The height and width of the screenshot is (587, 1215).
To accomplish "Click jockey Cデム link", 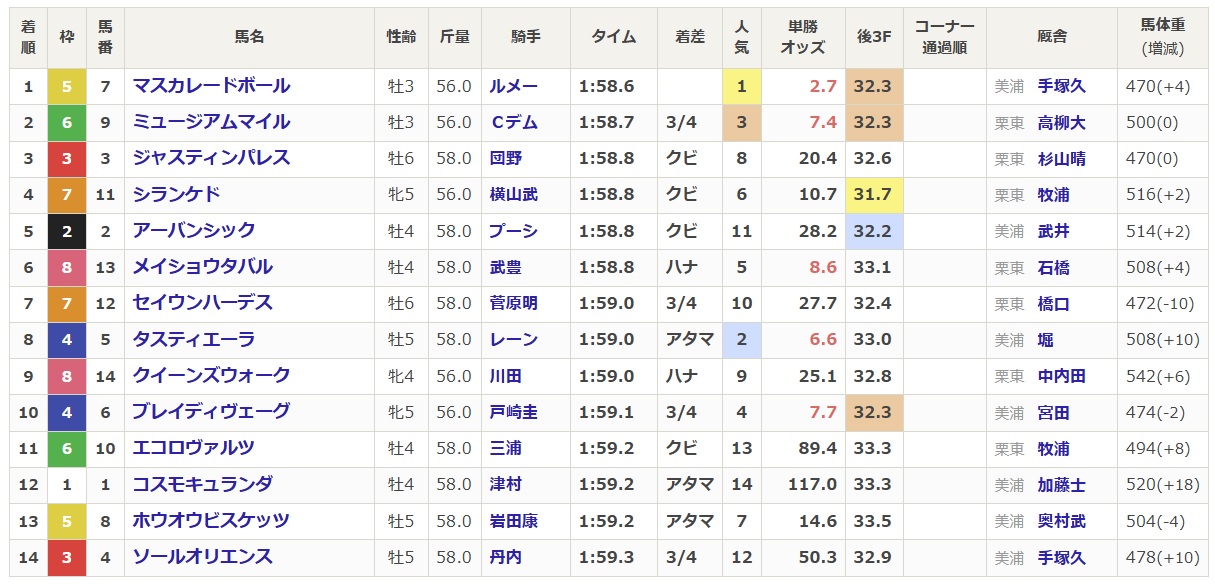I will click(513, 123).
